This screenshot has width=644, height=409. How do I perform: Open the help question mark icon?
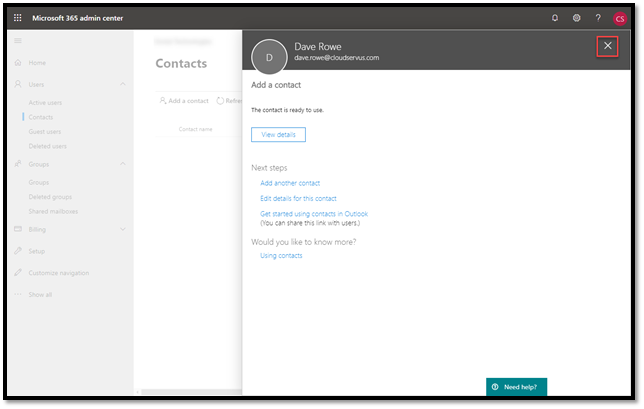tap(598, 18)
